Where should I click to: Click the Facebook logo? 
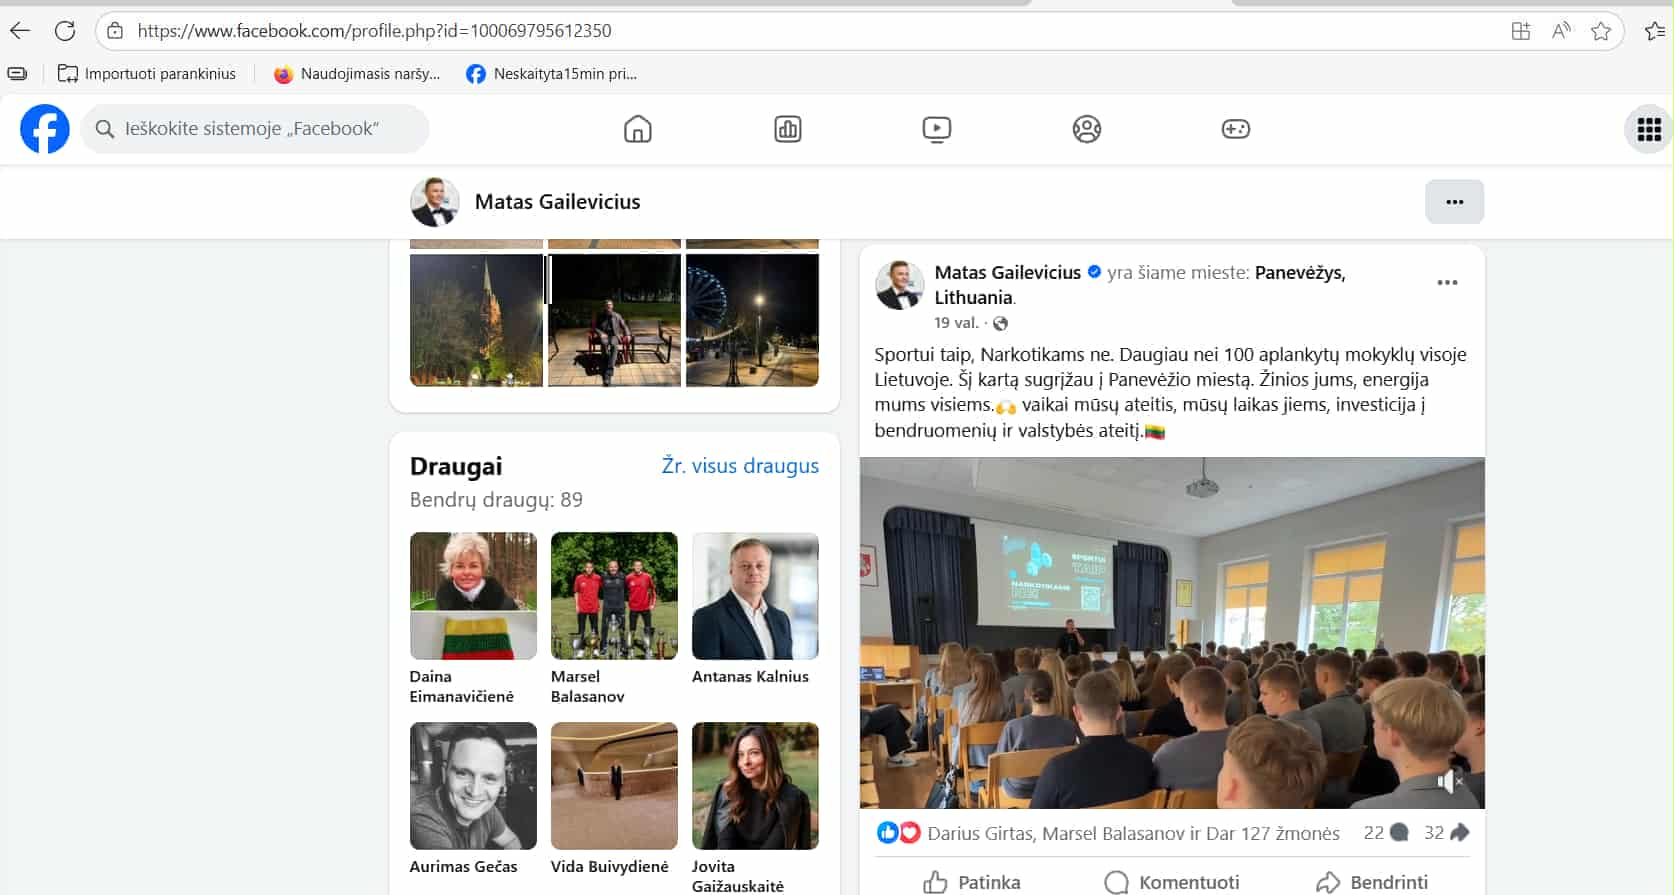click(x=45, y=129)
